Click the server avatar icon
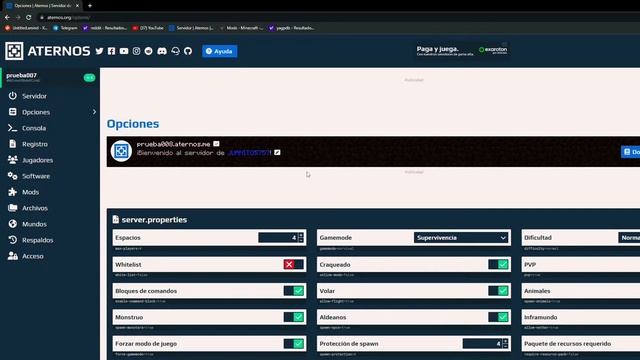This screenshot has height=360, width=640. [121, 151]
